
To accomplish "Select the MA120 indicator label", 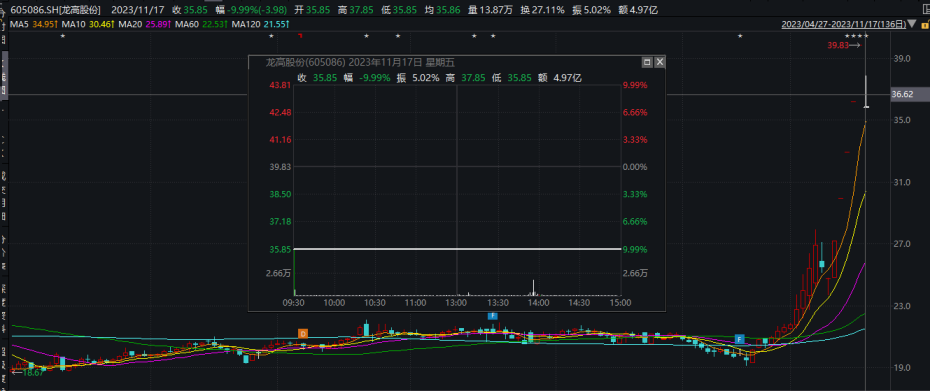I will coord(245,24).
